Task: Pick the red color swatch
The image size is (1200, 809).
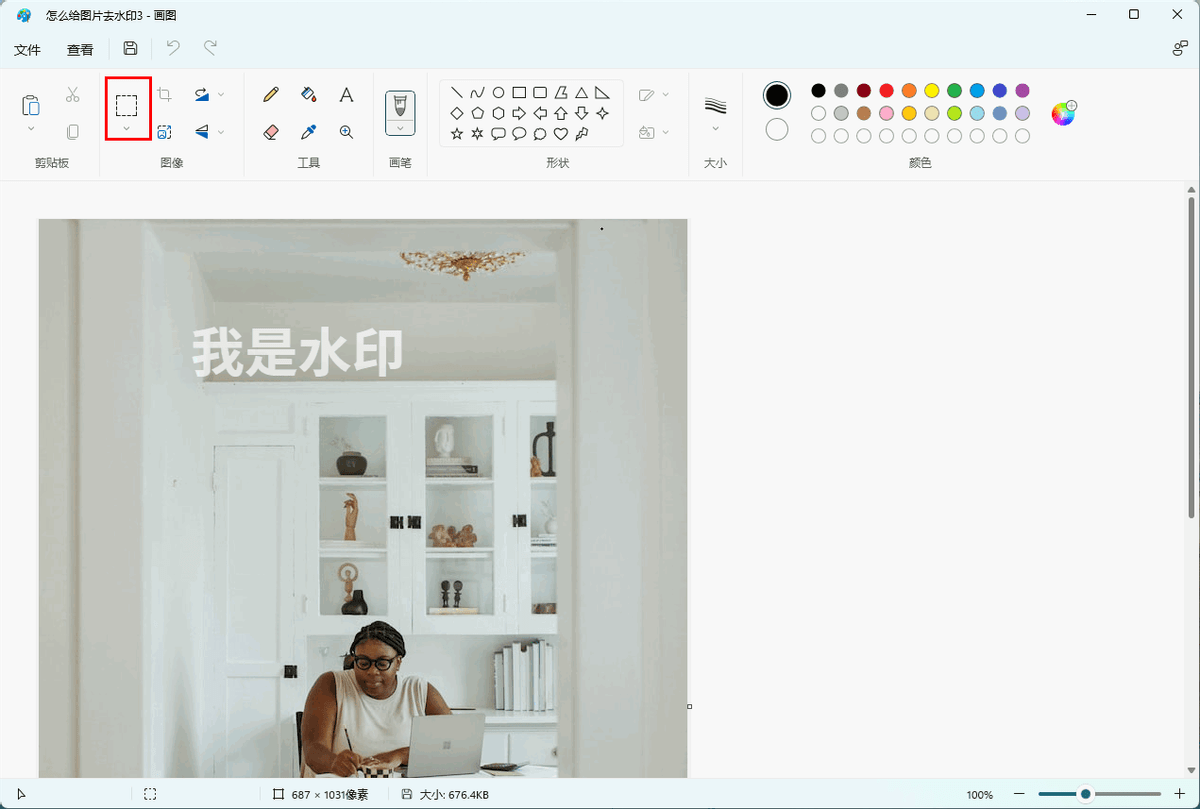Action: [x=886, y=91]
